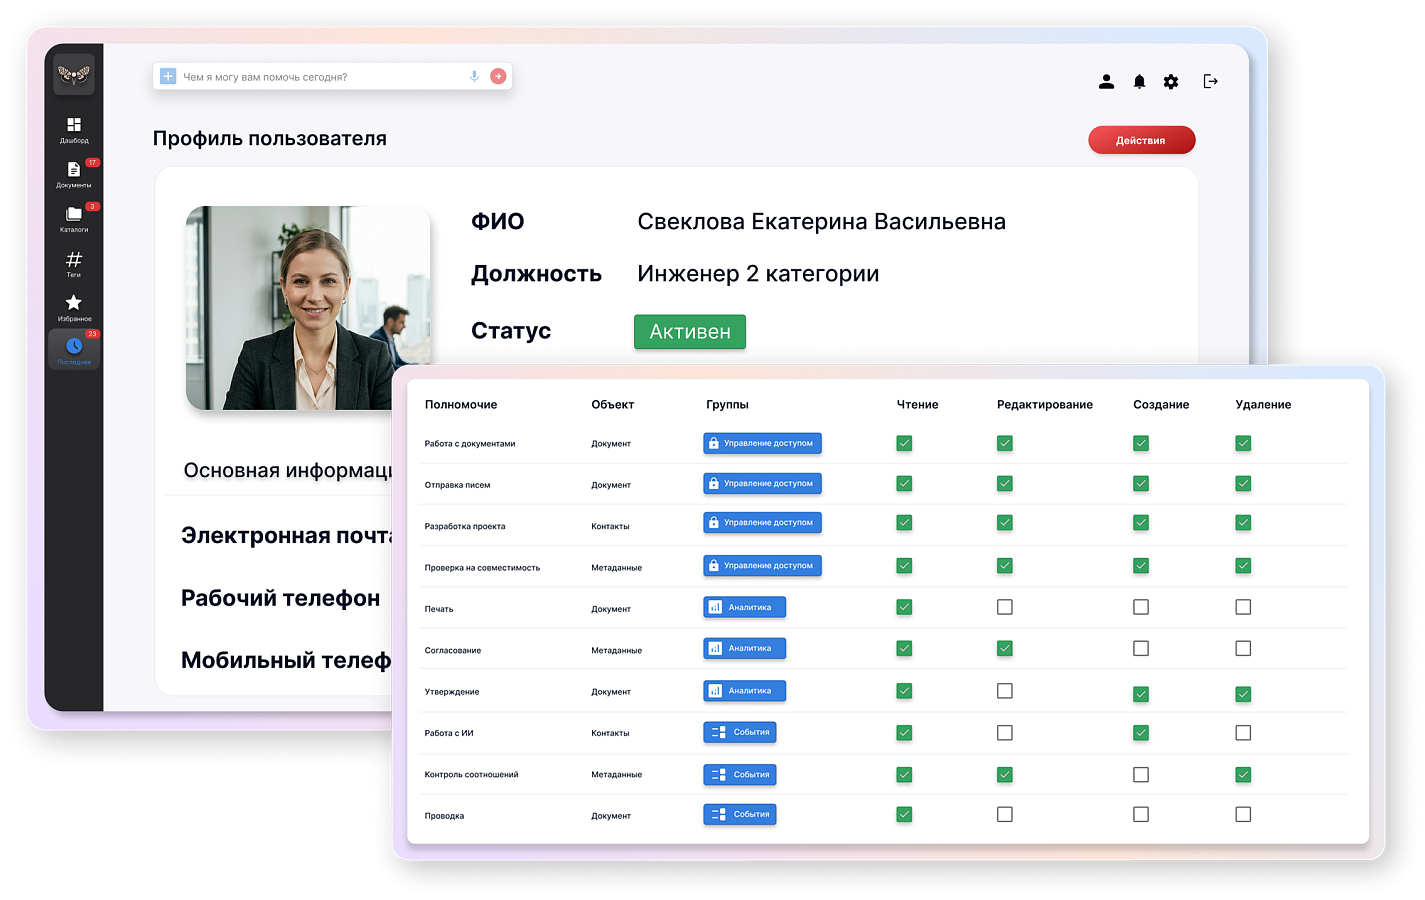
Task: Click Управление доступом in Работа с документами row
Action: click(762, 443)
